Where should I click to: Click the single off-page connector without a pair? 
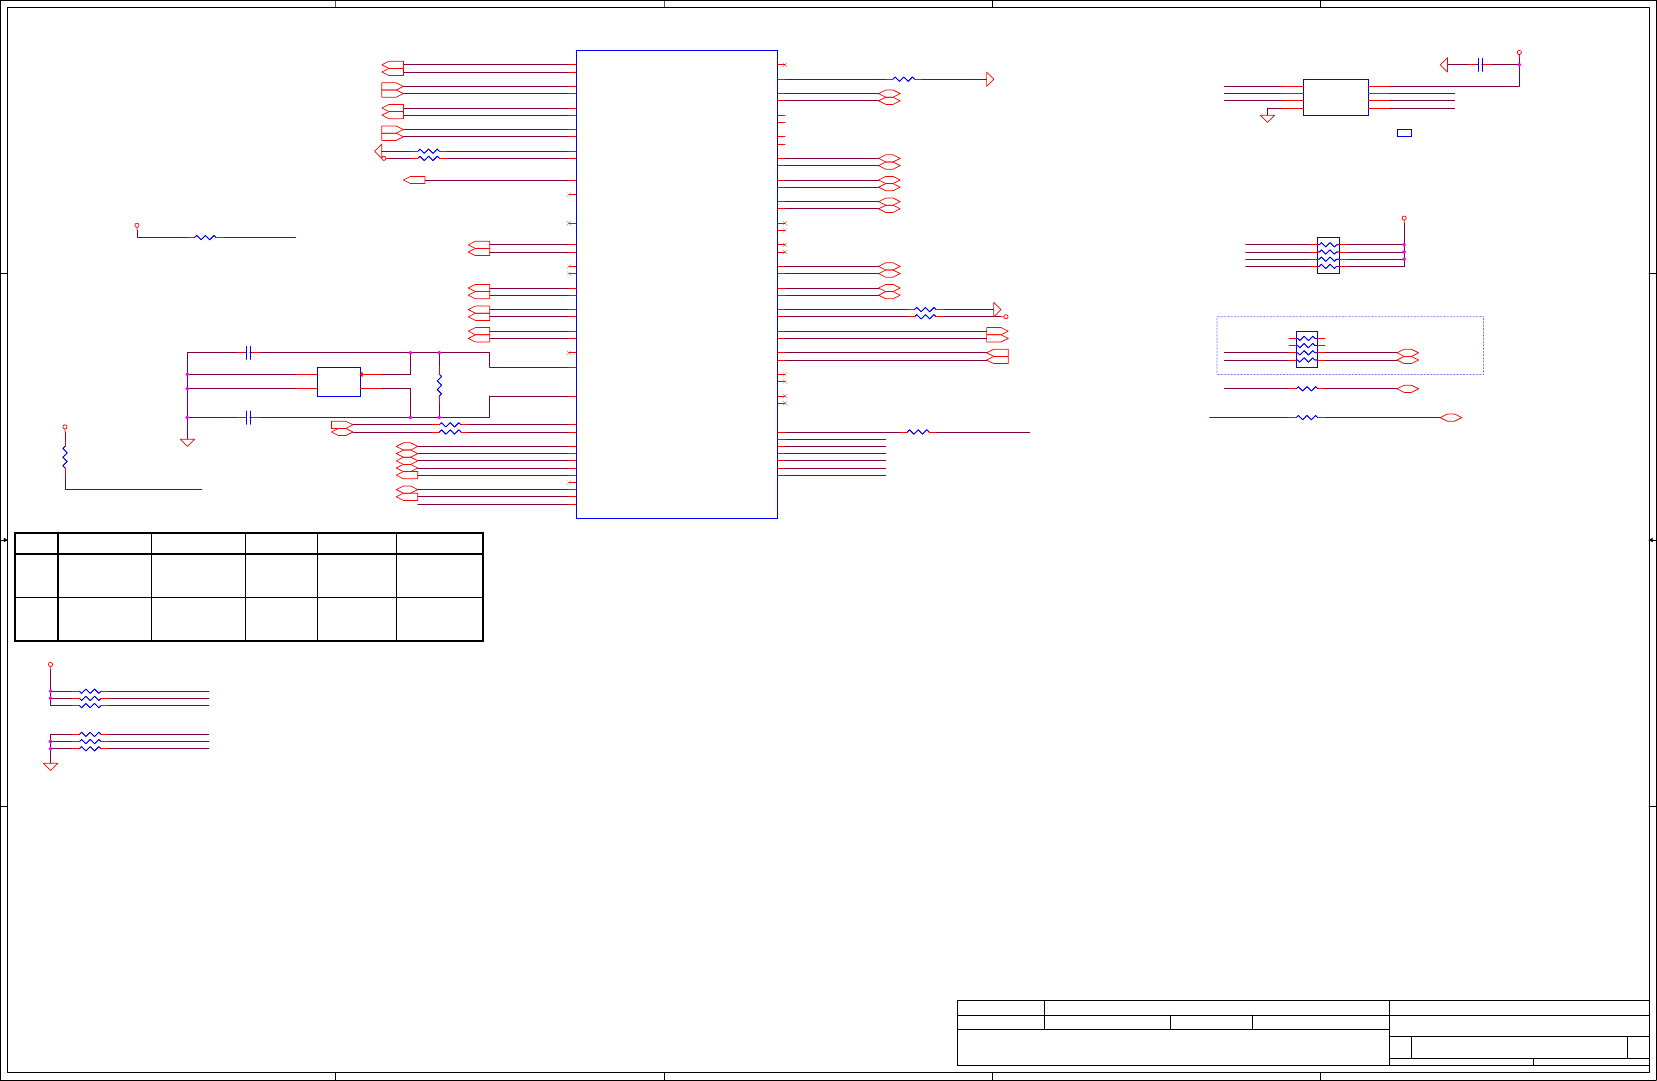(414, 180)
